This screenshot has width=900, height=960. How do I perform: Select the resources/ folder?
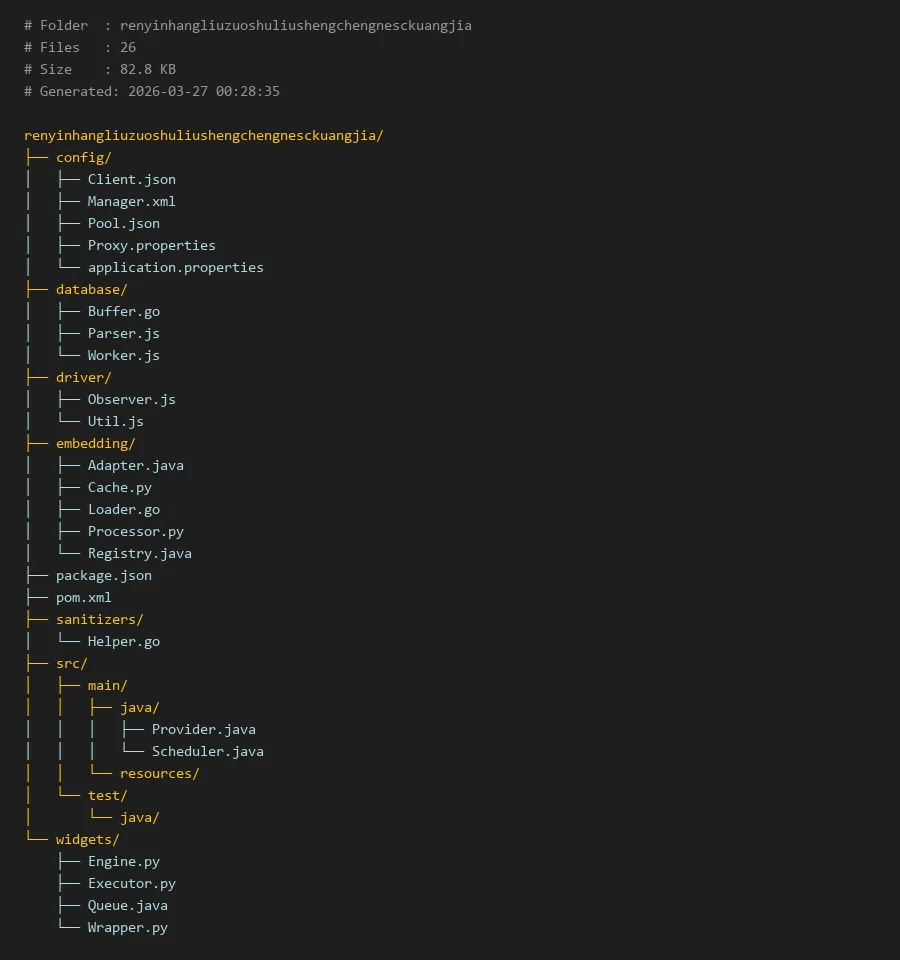(159, 773)
